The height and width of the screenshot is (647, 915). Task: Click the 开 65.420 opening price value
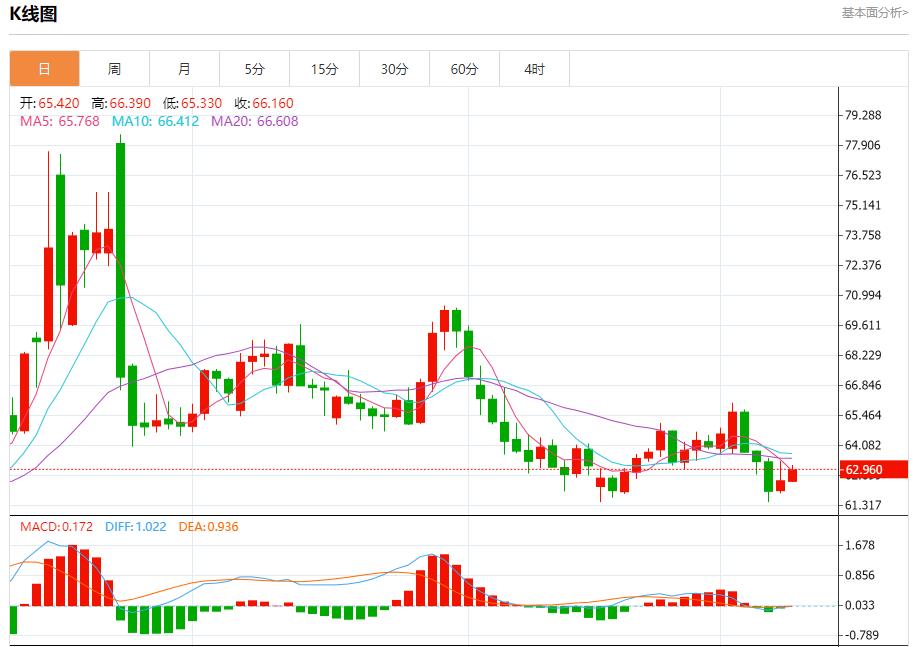[x=42, y=102]
